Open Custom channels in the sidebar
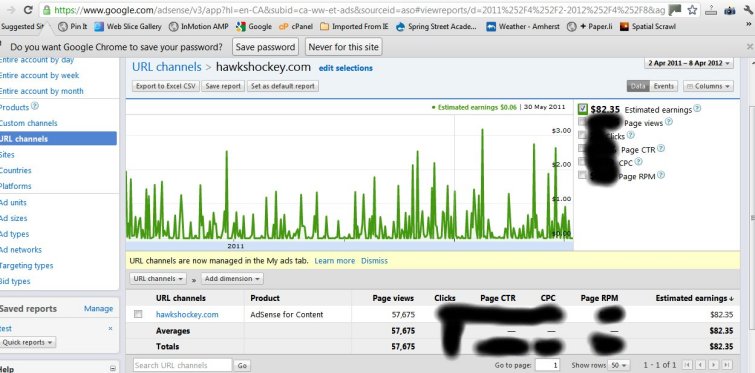Image resolution: width=755 pixels, height=373 pixels. [28, 123]
